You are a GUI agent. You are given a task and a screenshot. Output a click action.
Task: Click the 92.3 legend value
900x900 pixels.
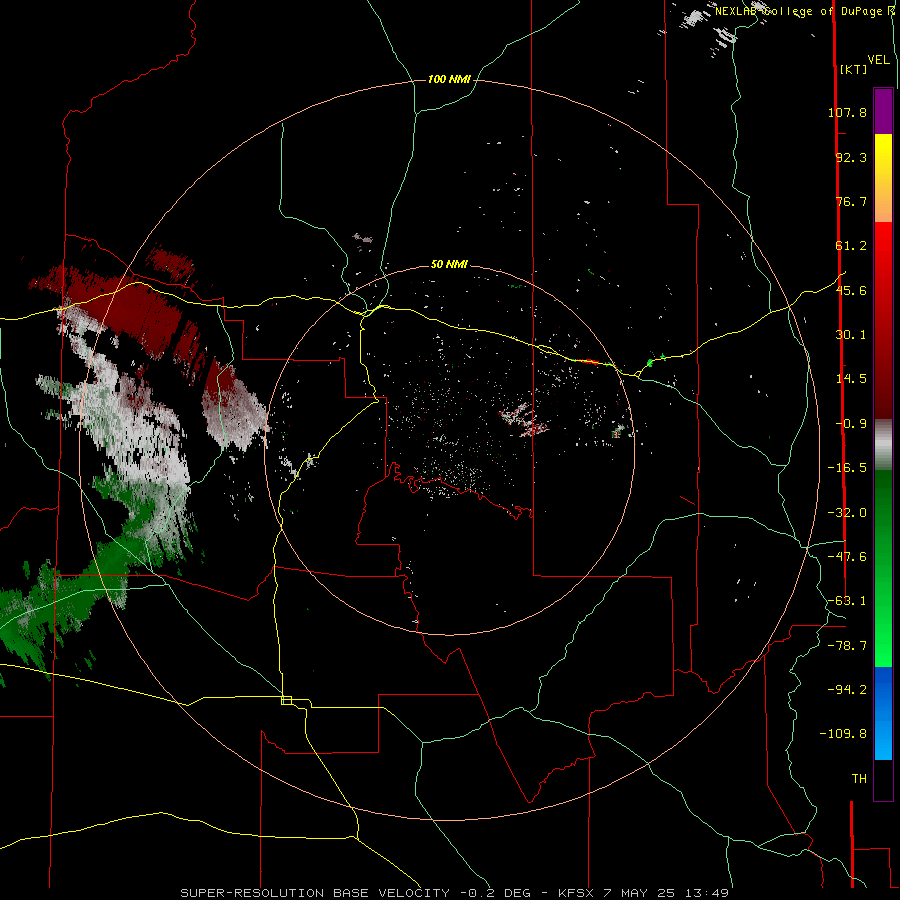(851, 157)
